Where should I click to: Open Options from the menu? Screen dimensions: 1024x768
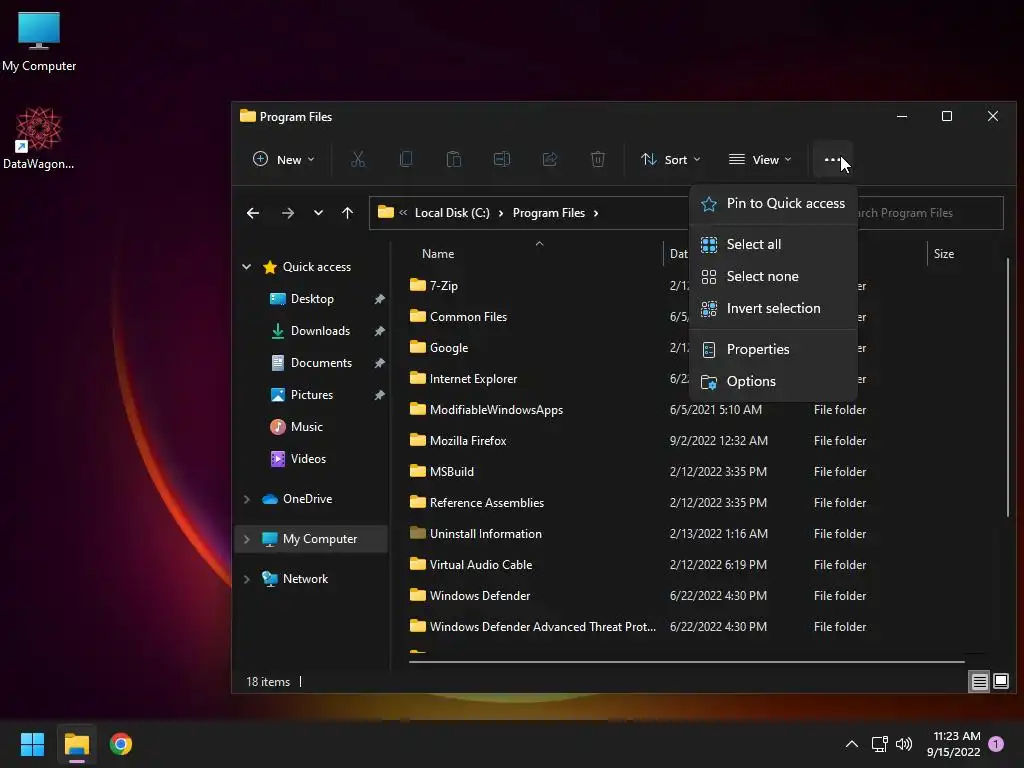tap(773, 381)
